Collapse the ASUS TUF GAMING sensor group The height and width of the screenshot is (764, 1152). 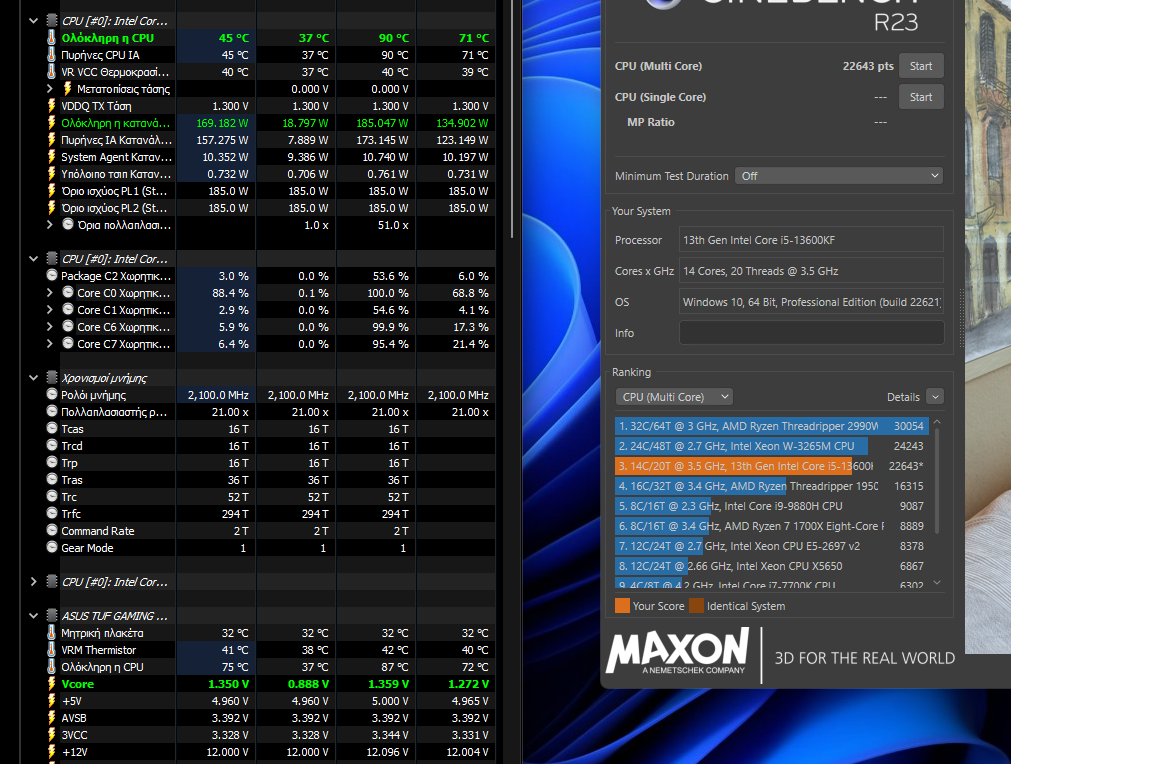pyautogui.click(x=33, y=616)
